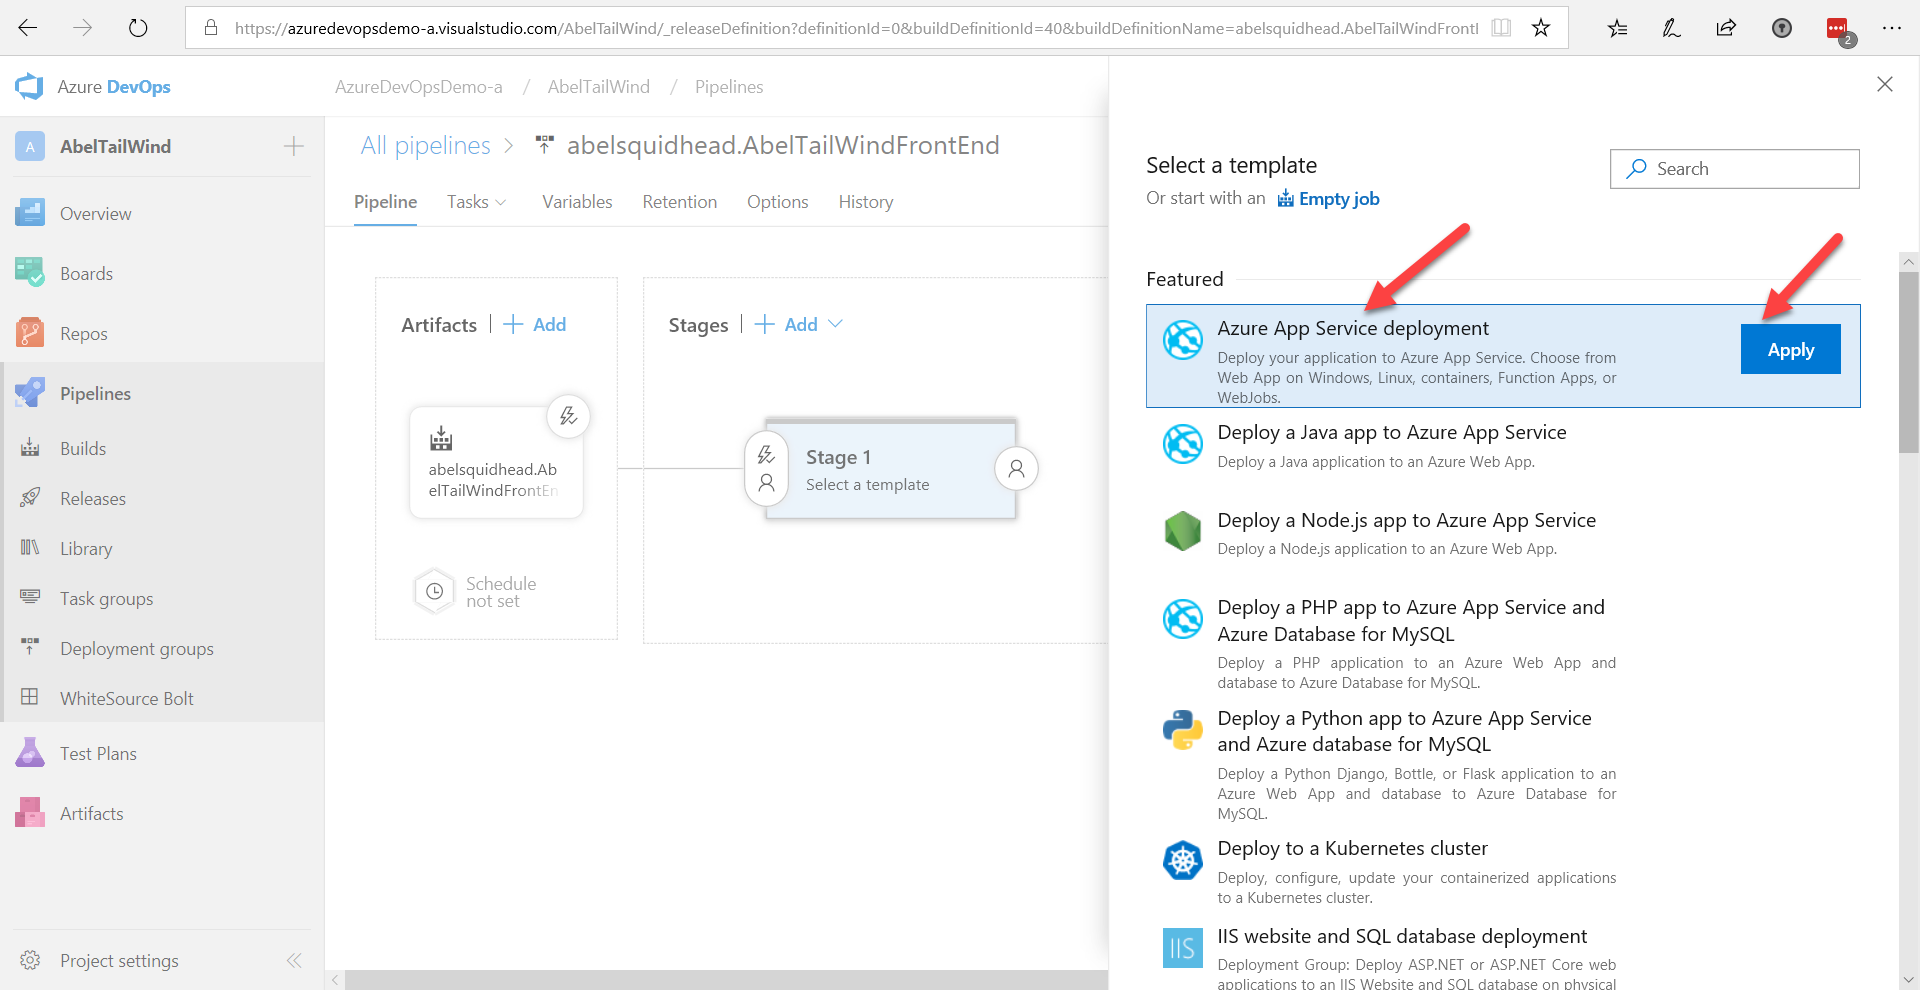The height and width of the screenshot is (990, 1920).
Task: Select the abelsquidhead artifact card
Action: pyautogui.click(x=496, y=462)
